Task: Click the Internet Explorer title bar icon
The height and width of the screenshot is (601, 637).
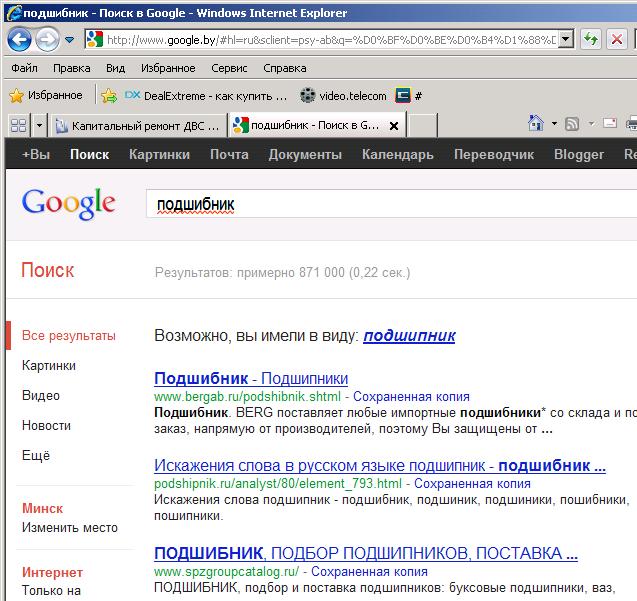Action: pyautogui.click(x=13, y=13)
